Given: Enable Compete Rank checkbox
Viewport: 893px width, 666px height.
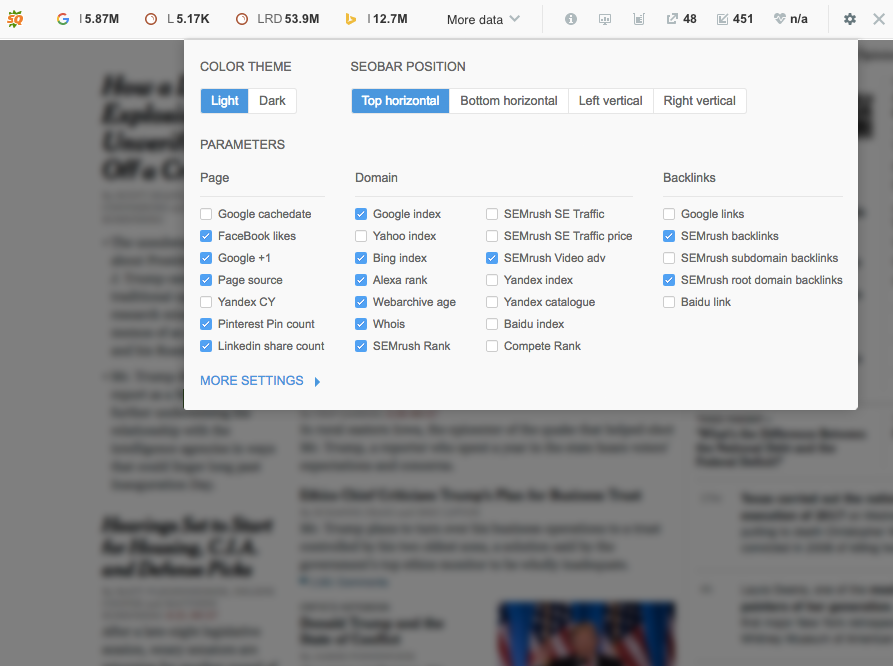Looking at the screenshot, I should click(x=492, y=346).
